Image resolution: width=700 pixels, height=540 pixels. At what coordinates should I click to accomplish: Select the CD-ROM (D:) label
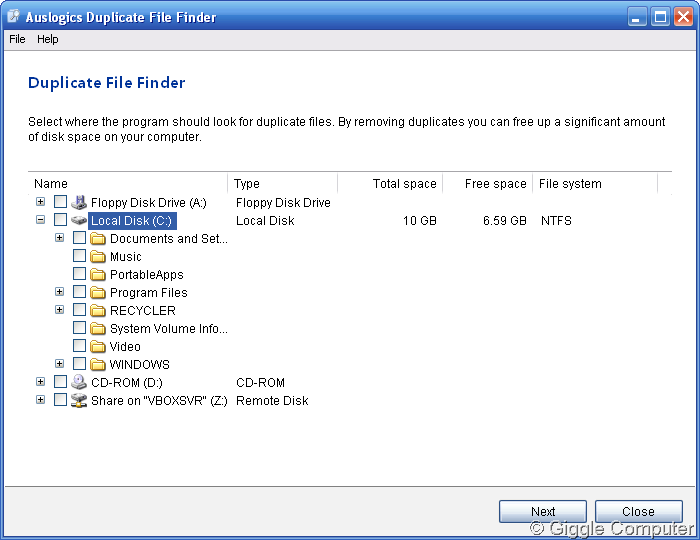click(x=127, y=382)
